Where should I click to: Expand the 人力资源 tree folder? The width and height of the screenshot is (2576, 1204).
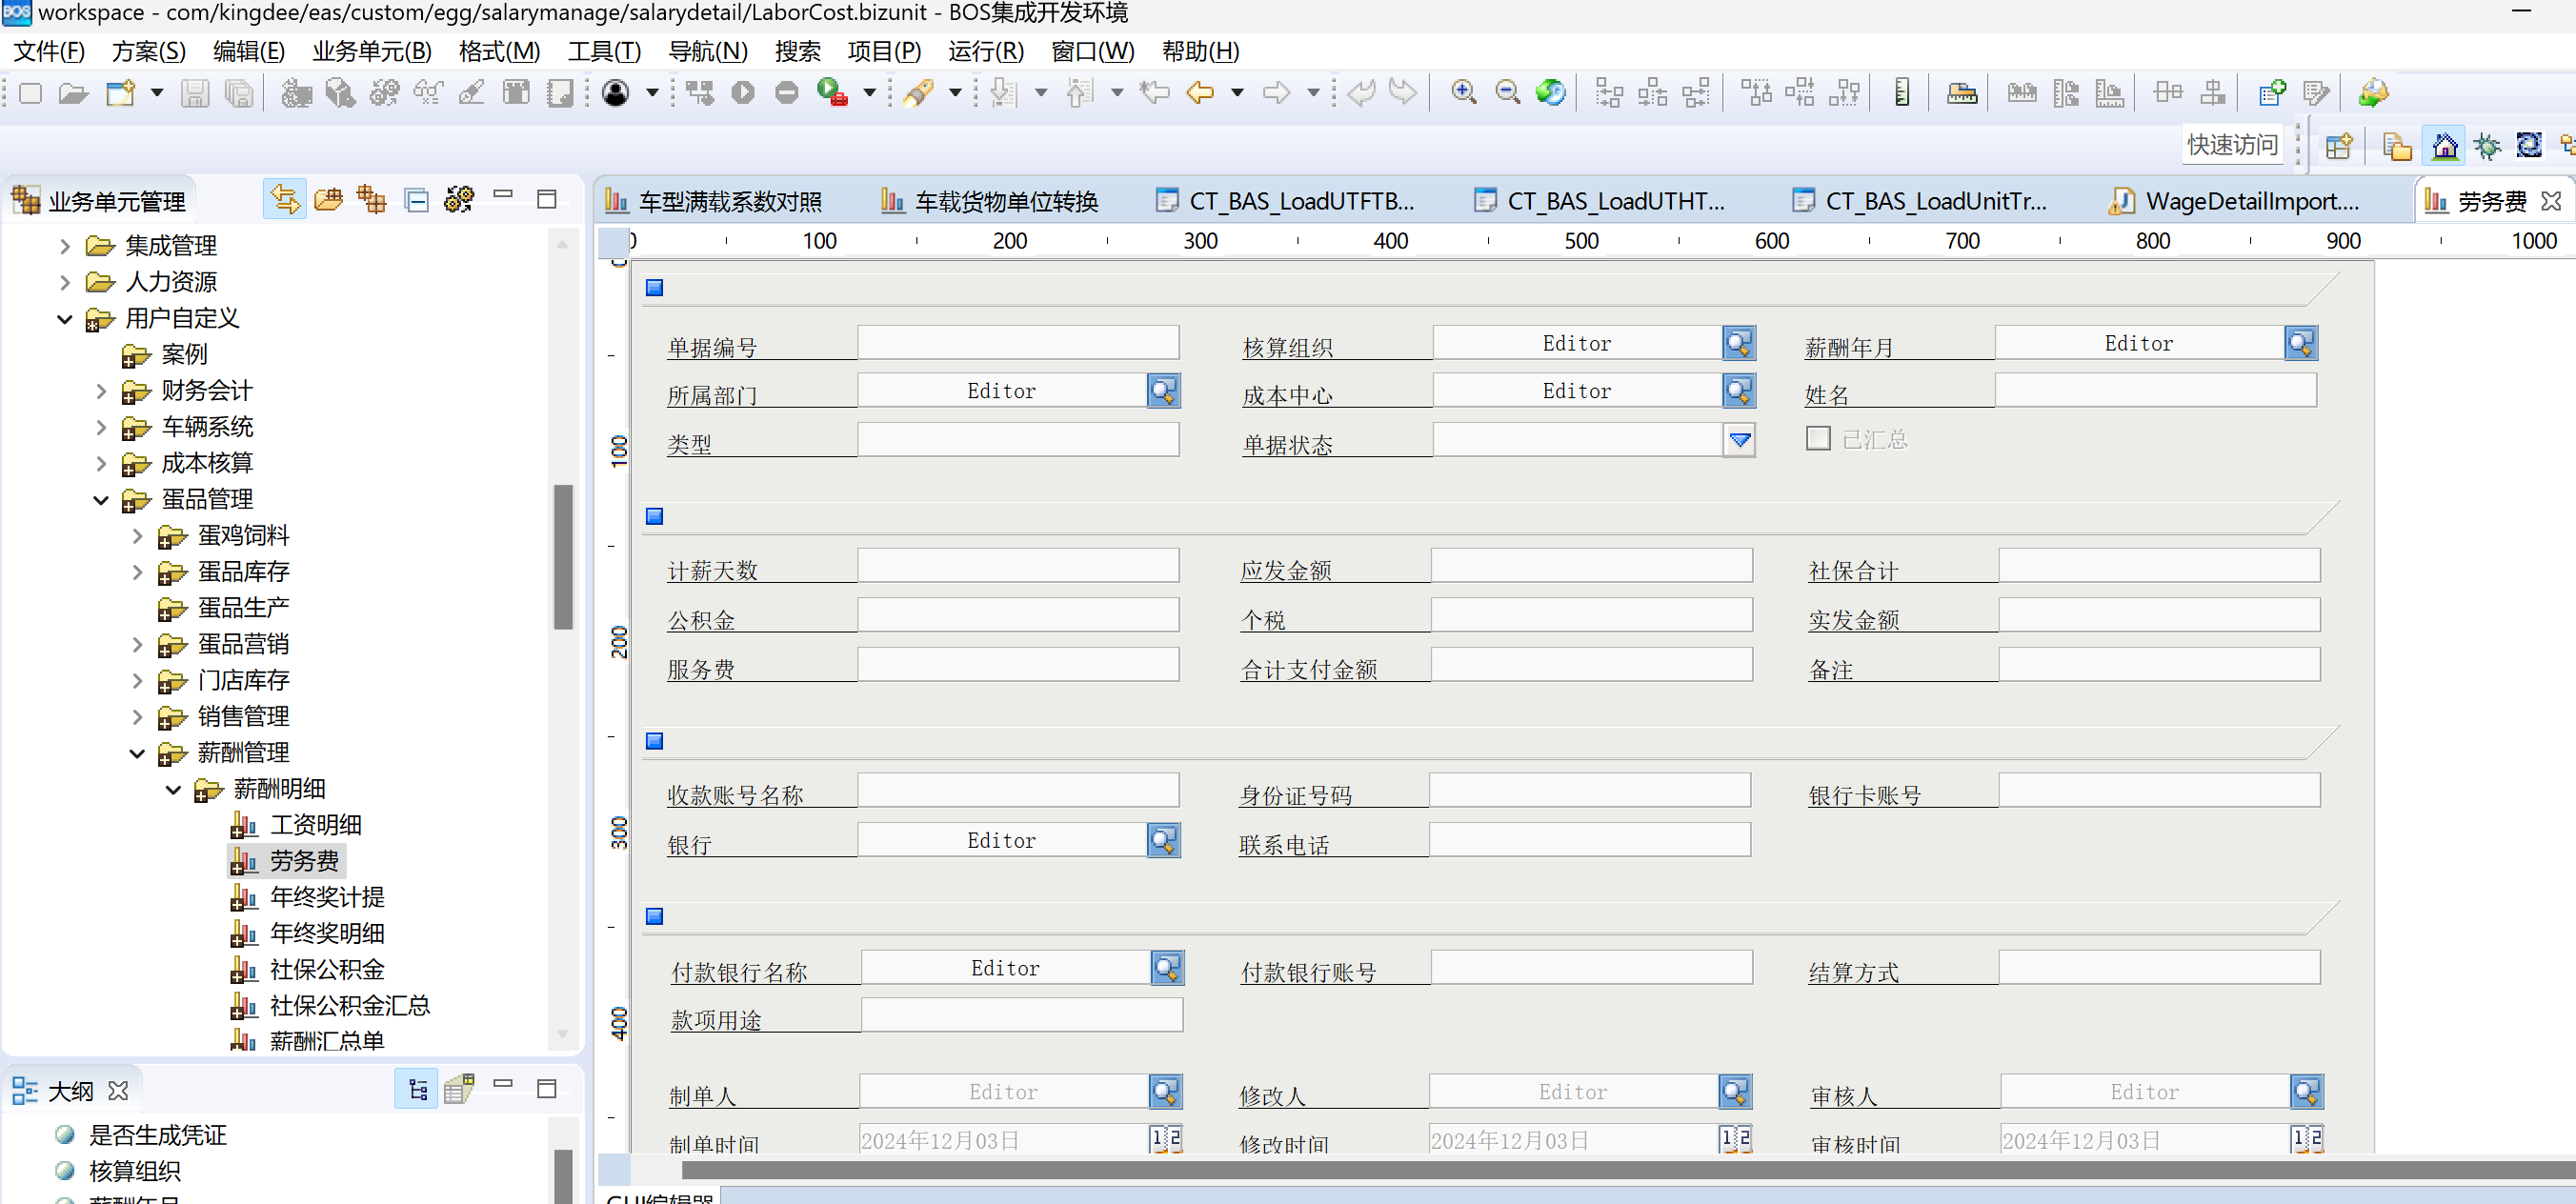[65, 282]
